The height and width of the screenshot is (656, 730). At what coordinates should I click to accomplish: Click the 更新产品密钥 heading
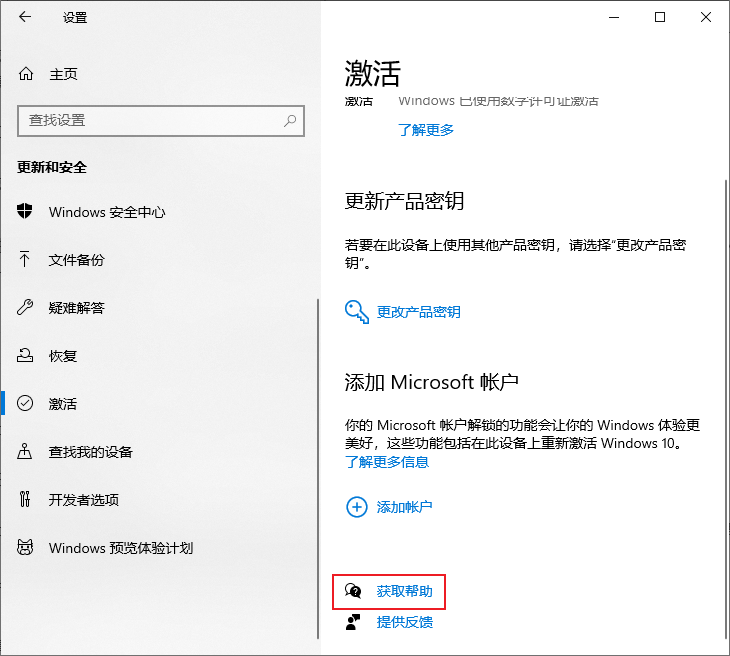coord(404,201)
